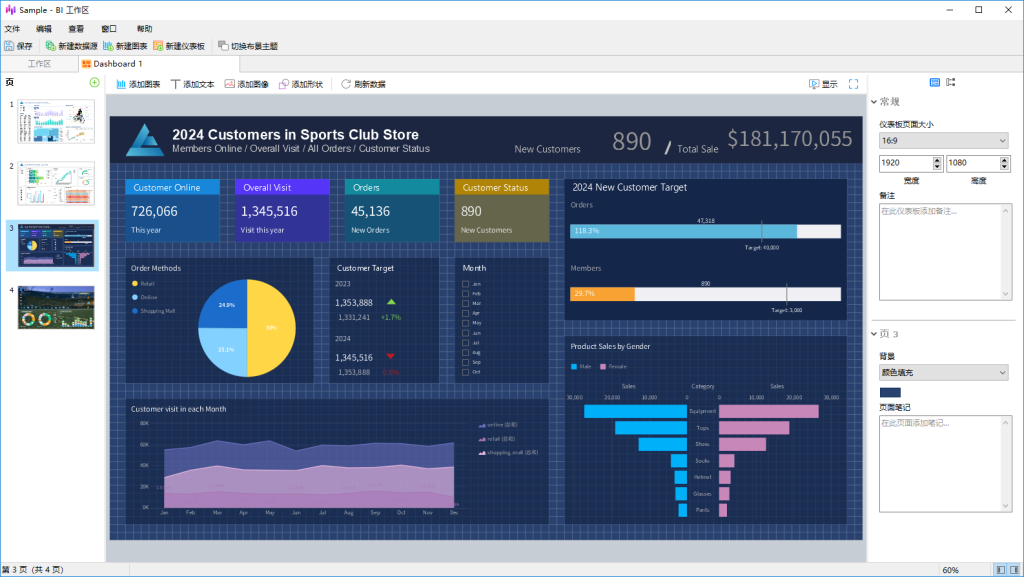Click the fullscreen icon next to 显示
This screenshot has height=577, width=1024.
(x=853, y=84)
